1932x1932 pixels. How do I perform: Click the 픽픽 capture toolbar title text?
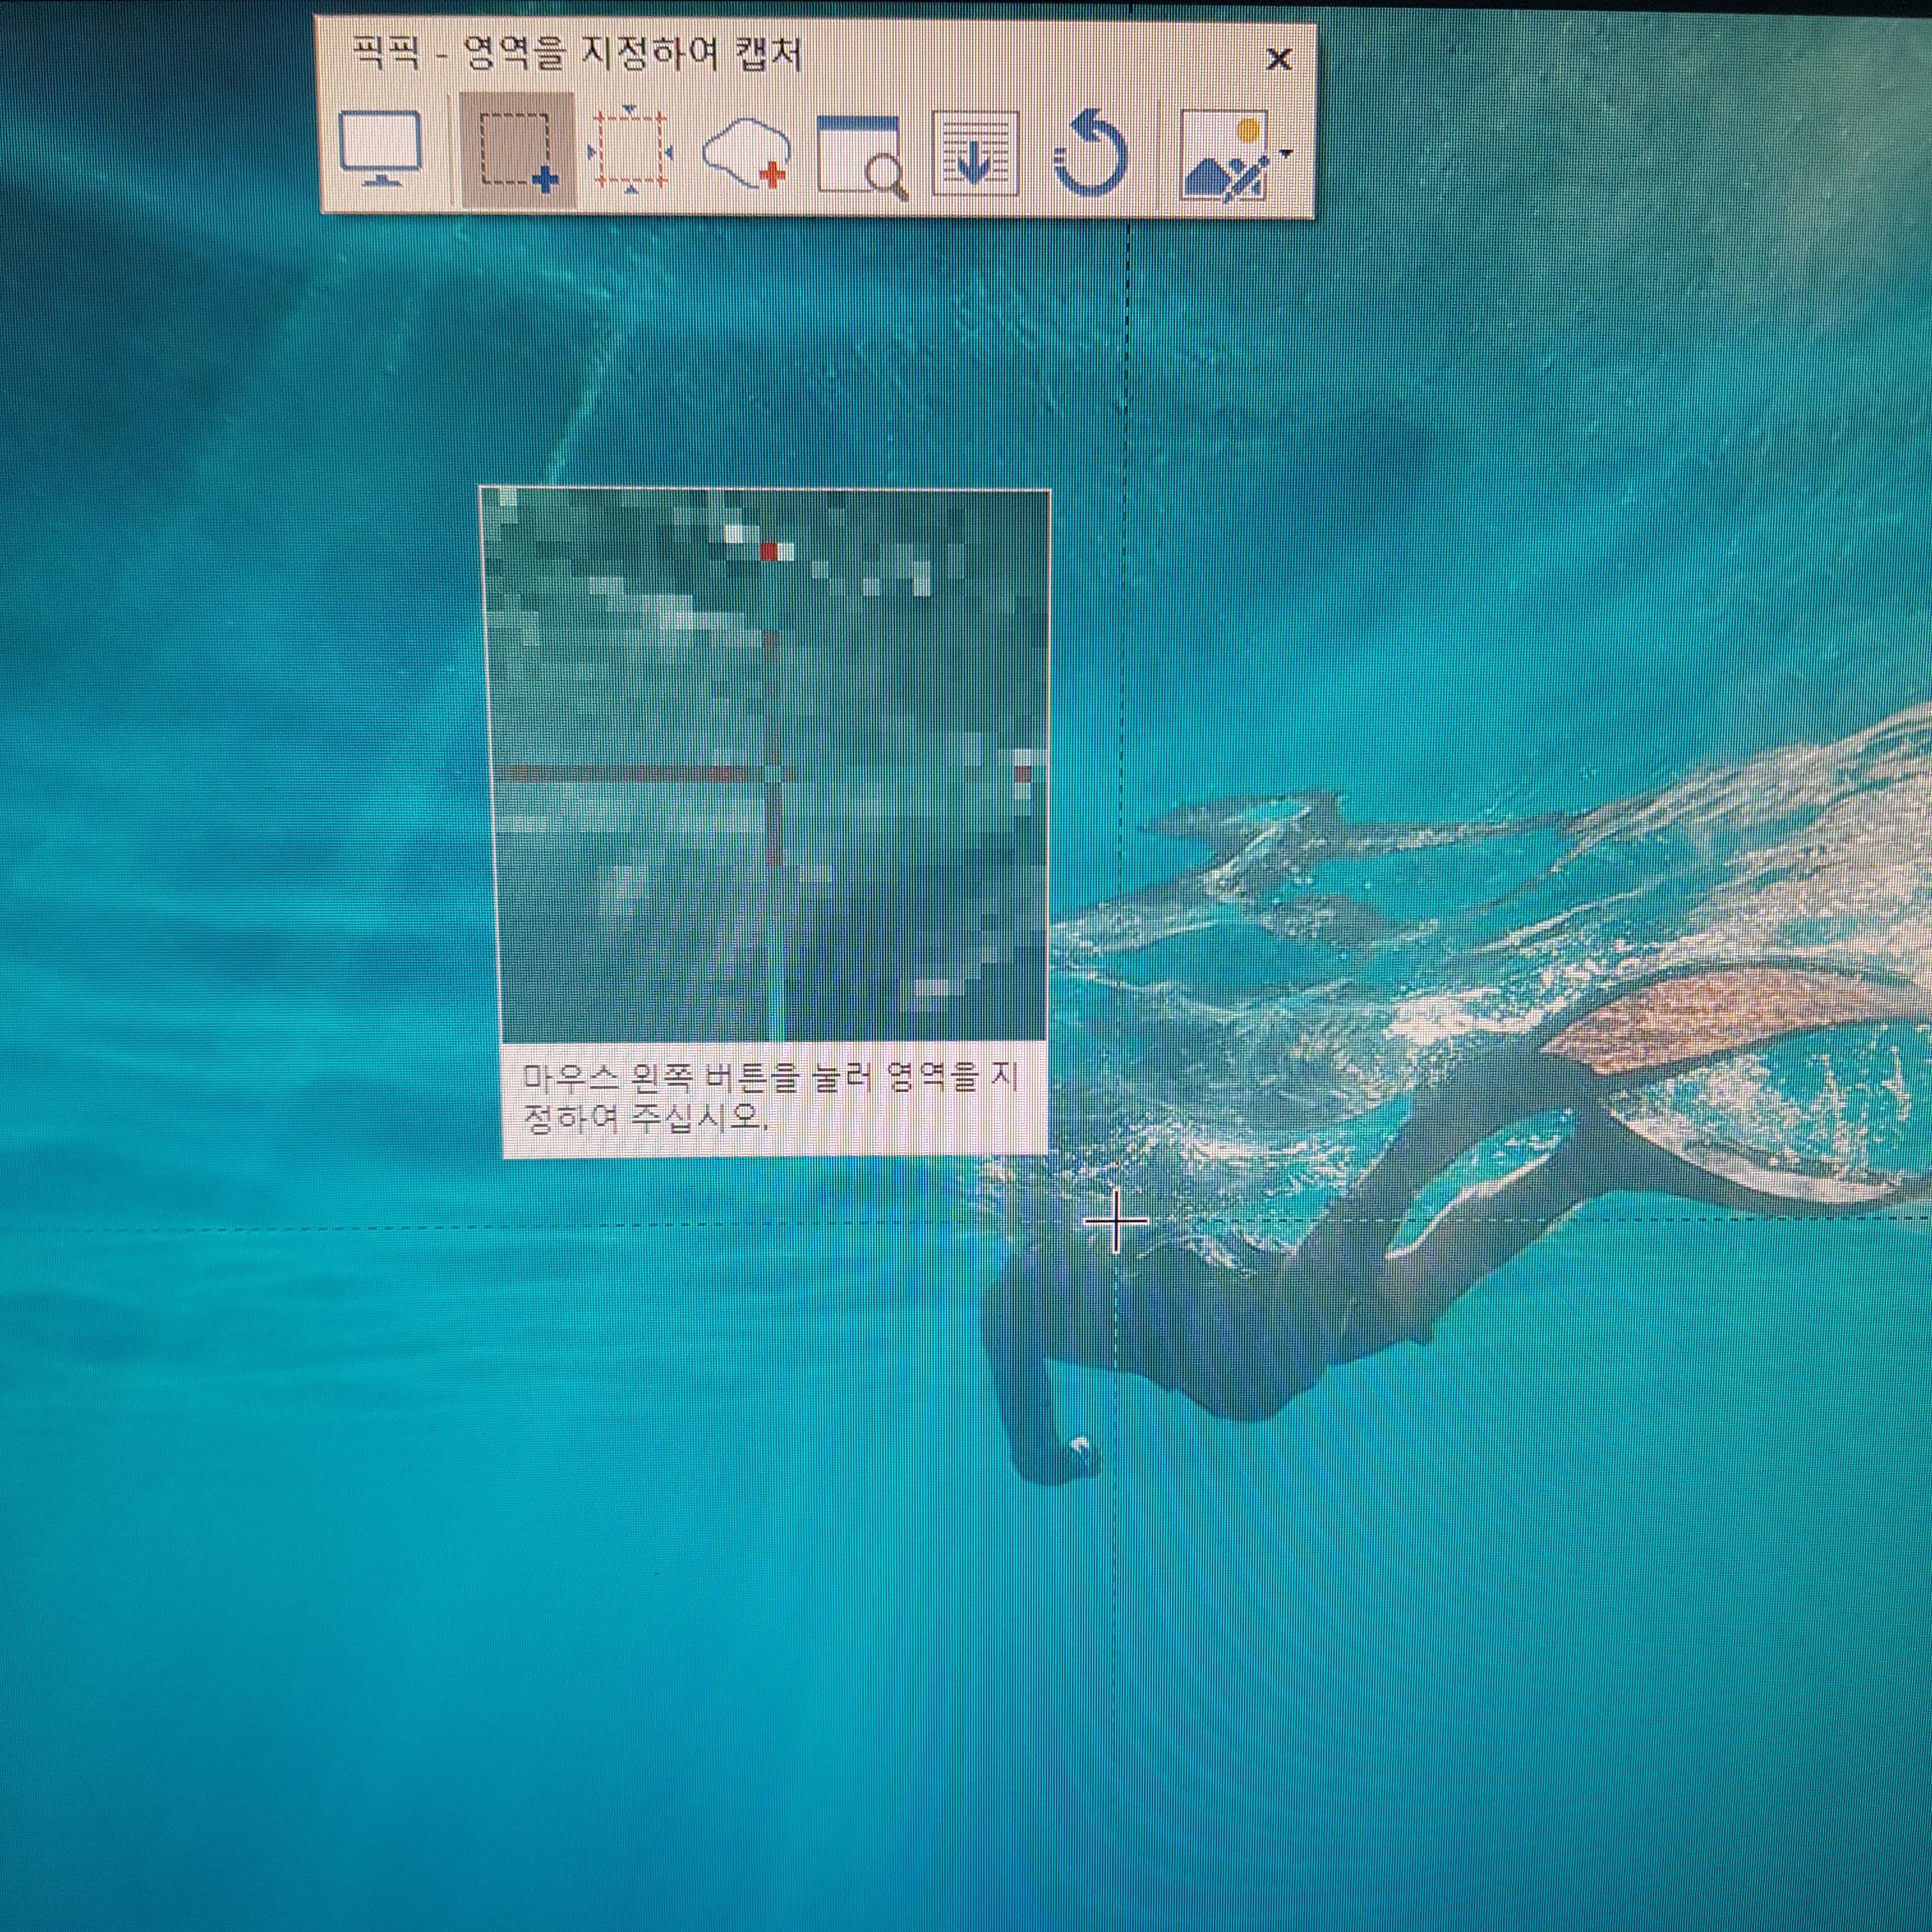(577, 53)
